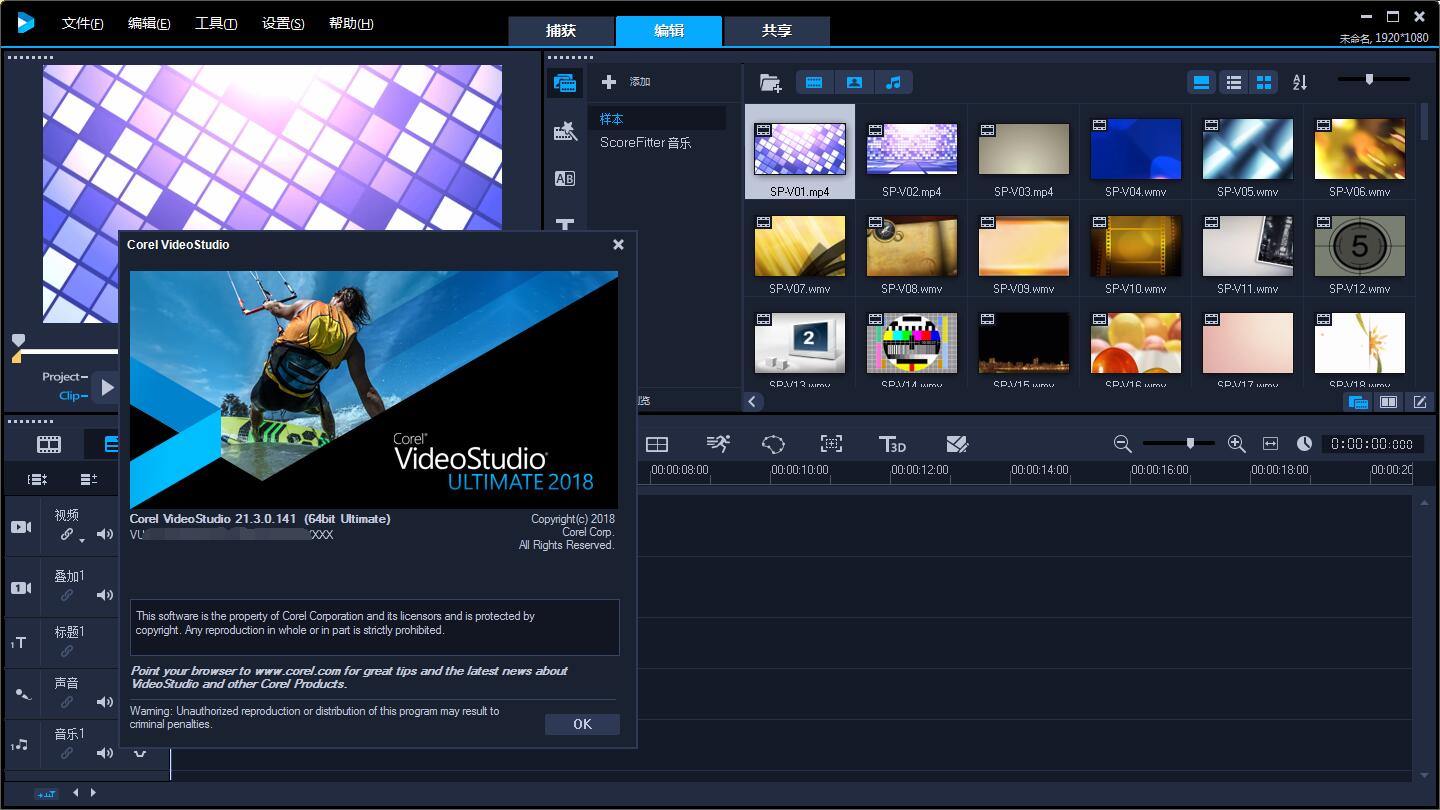
Task: Open the 文件(F) menu
Action: (82, 23)
